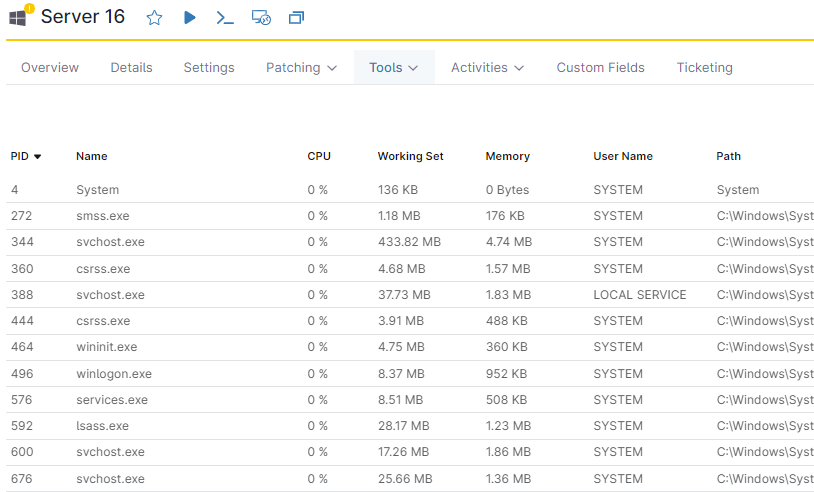
Task: Sort by PID column arrow
Action: pyautogui.click(x=38, y=157)
